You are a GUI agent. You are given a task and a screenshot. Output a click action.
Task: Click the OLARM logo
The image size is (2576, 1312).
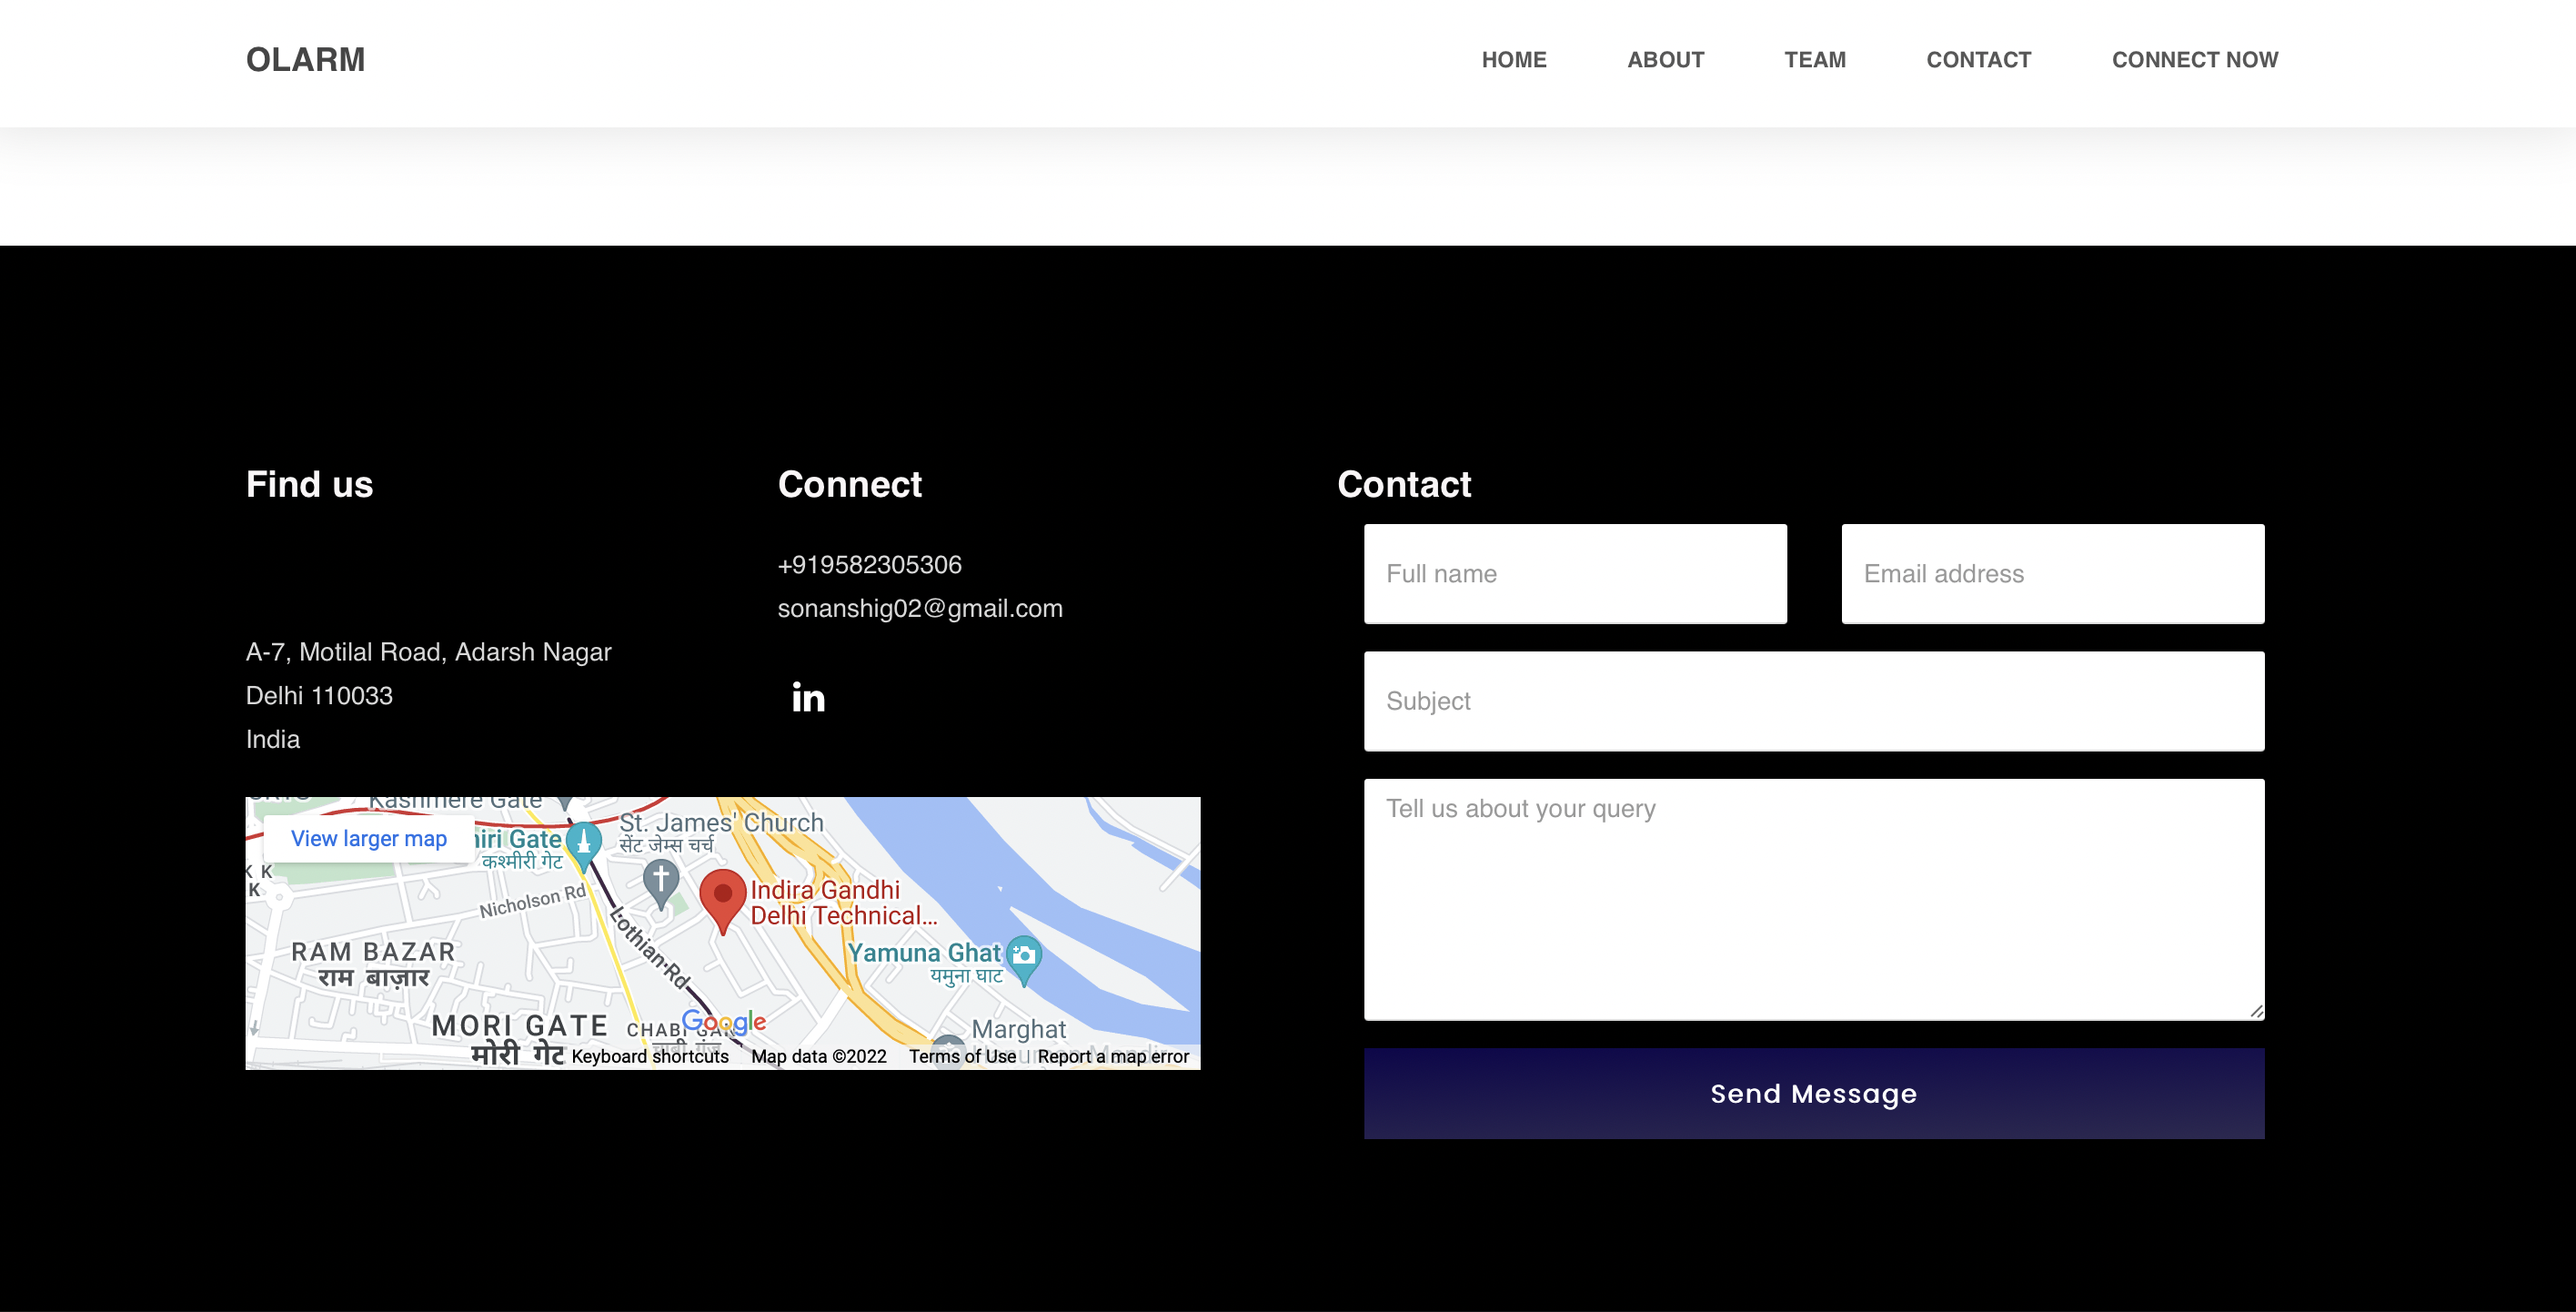(305, 59)
